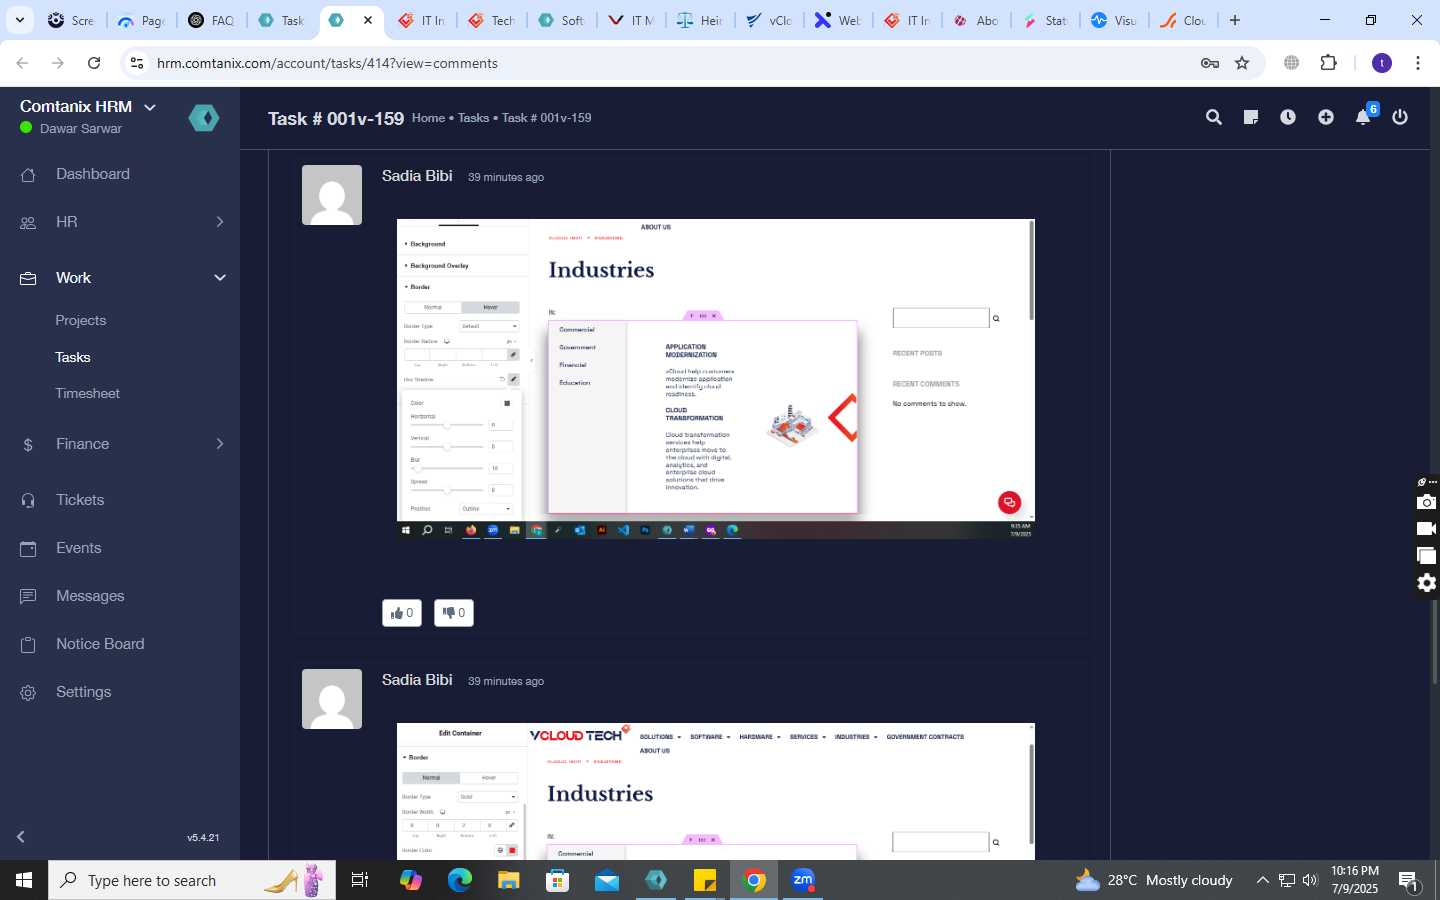The width and height of the screenshot is (1440, 900).
Task: Click the thumbs up button showing 0
Action: (402, 613)
